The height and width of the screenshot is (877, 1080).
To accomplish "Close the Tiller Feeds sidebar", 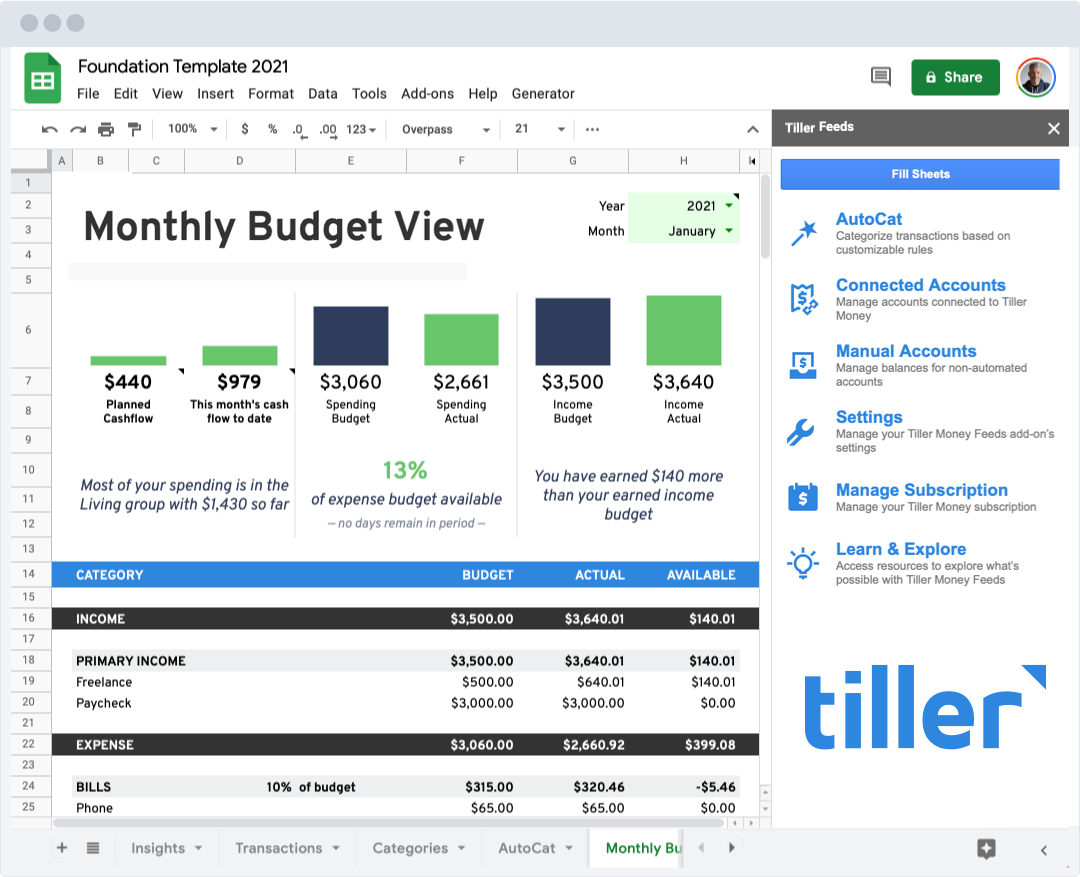I will (1053, 128).
